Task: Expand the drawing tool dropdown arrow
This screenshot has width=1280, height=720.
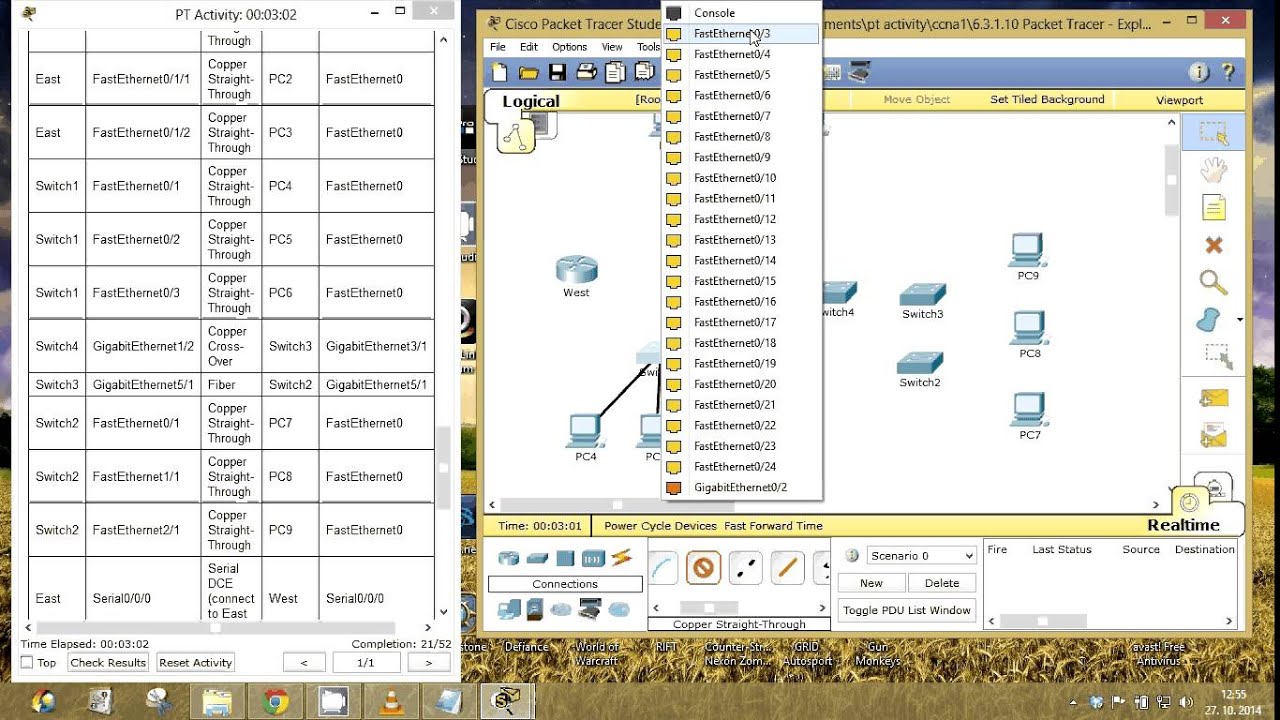Action: click(1240, 320)
